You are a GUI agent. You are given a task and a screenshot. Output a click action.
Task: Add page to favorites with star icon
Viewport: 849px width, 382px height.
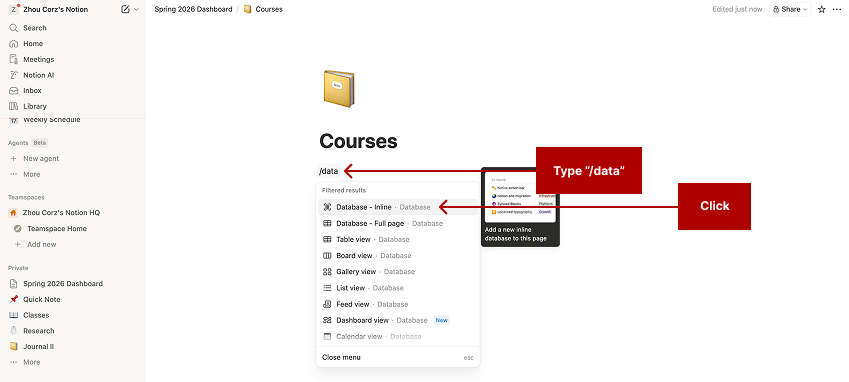[x=821, y=9]
